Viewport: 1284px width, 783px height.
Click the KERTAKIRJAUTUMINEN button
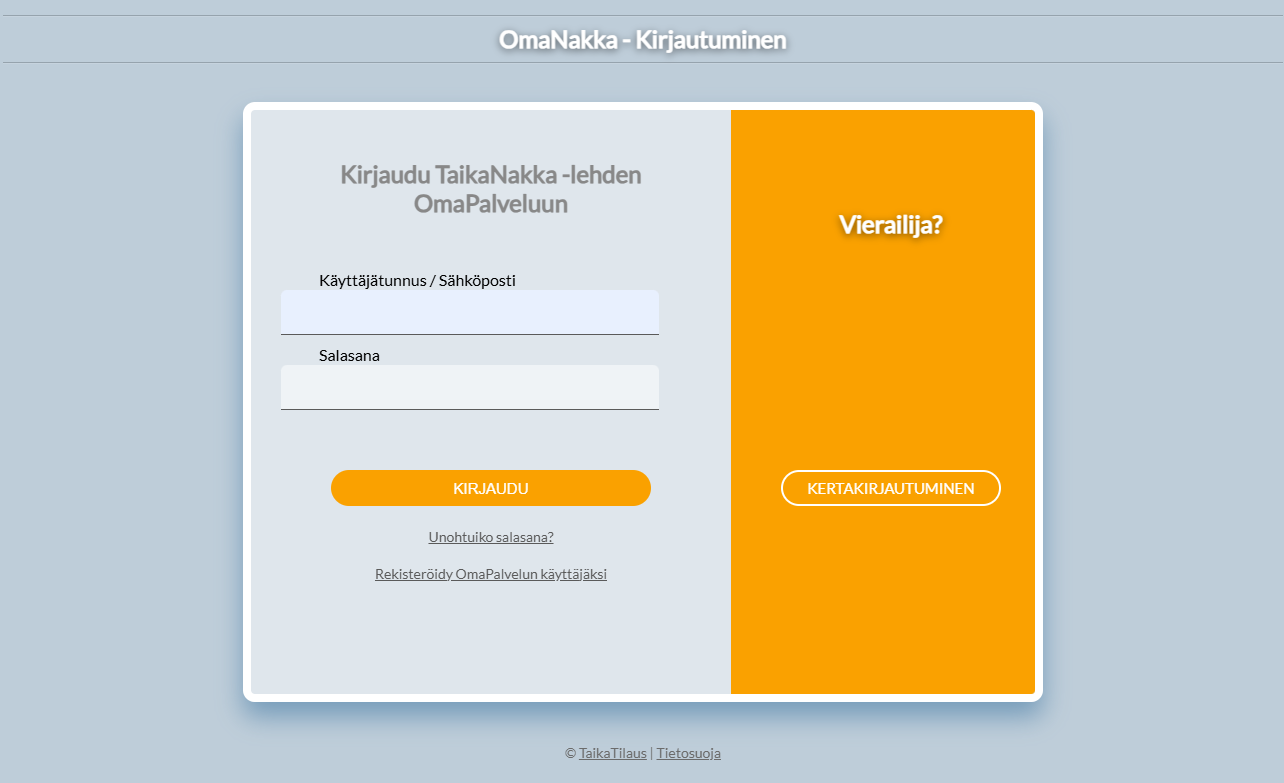pos(890,488)
